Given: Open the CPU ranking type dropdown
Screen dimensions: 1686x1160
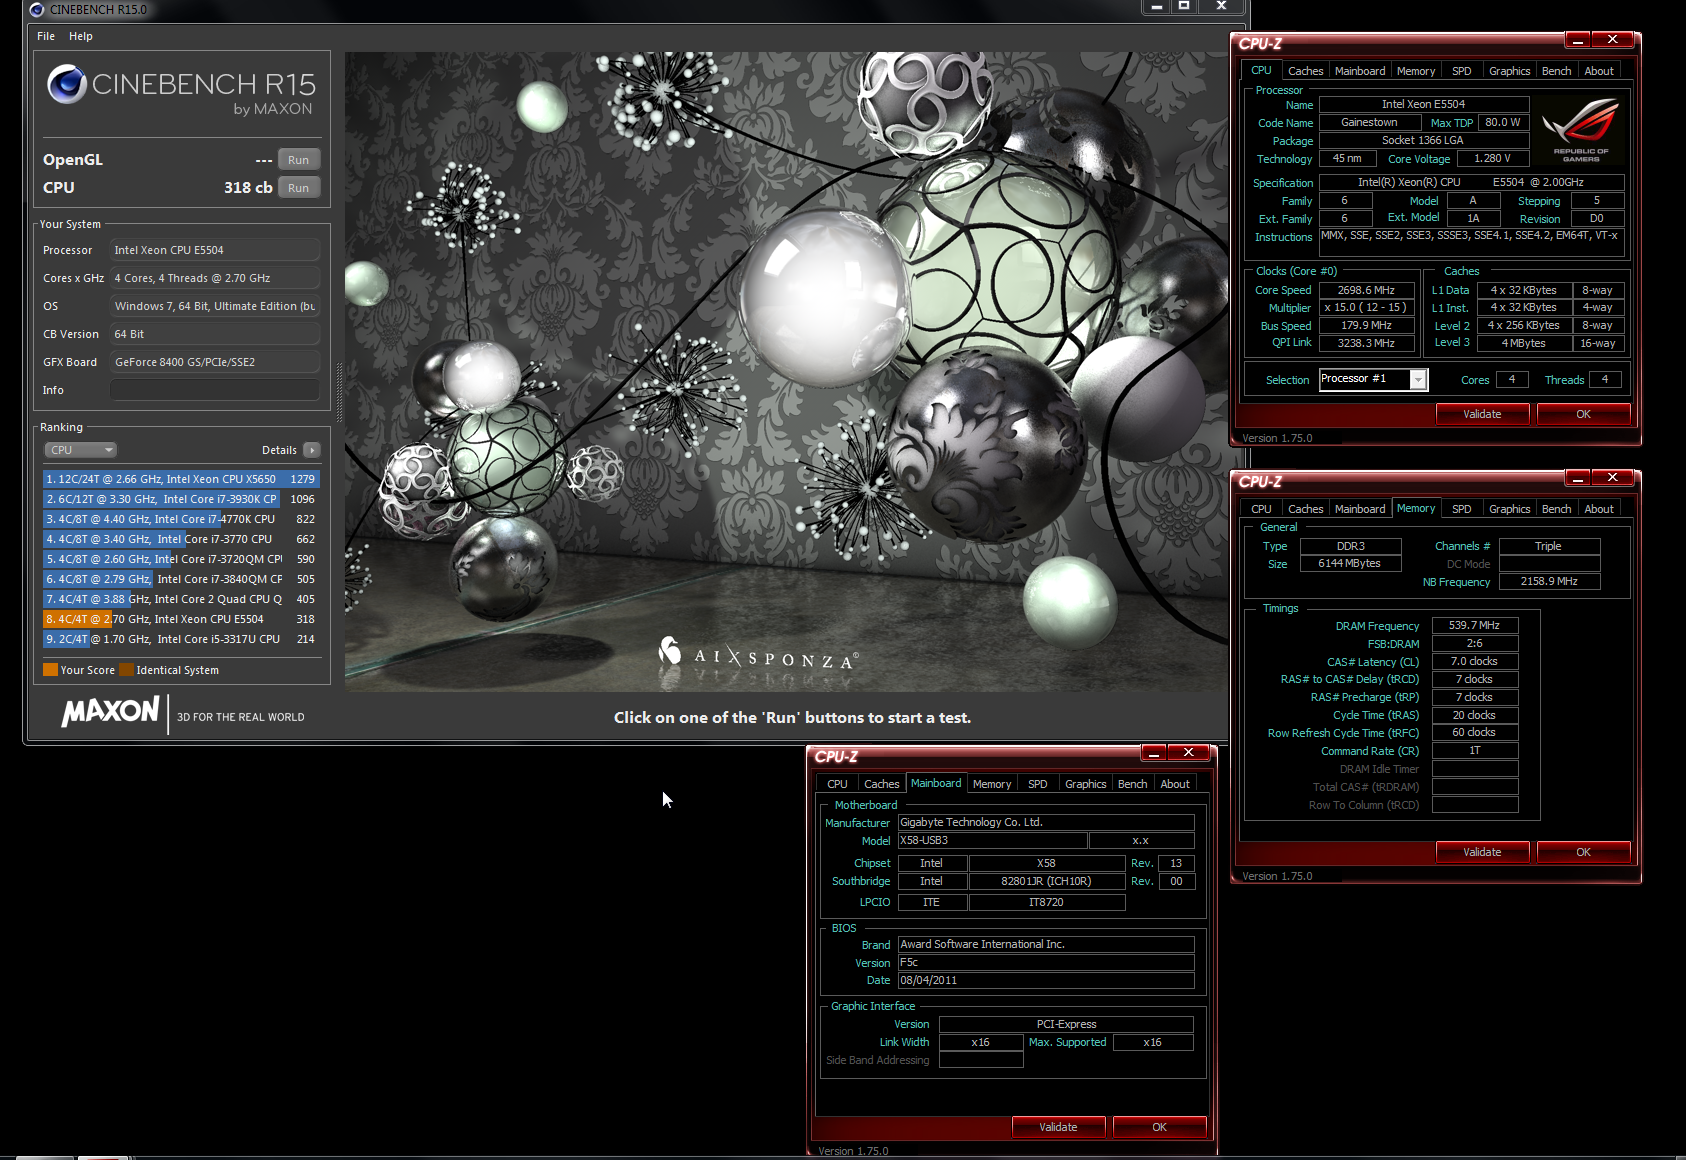Looking at the screenshot, I should [x=80, y=450].
